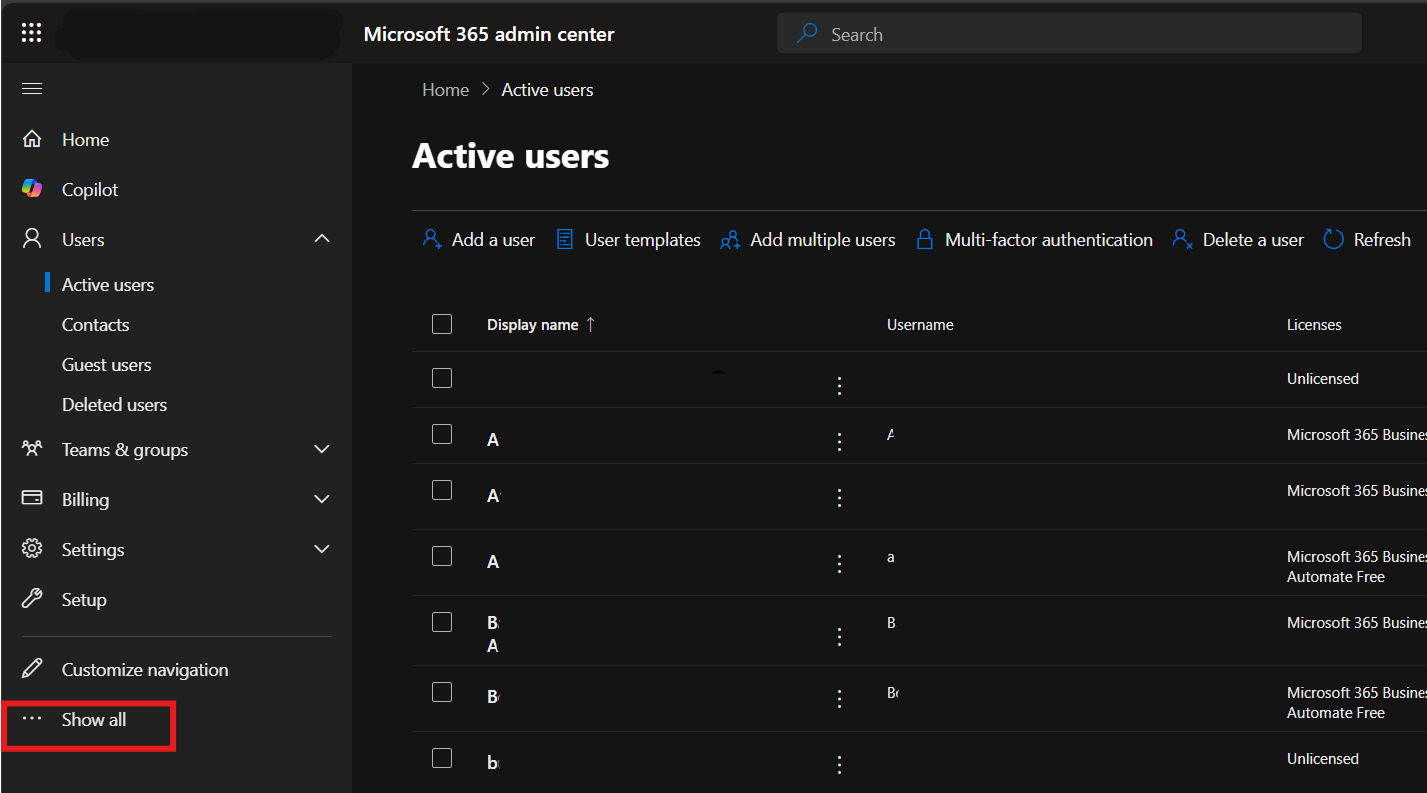Open more actions for Unlicensed user 'b'
This screenshot has width=1427, height=793.
pos(839,765)
